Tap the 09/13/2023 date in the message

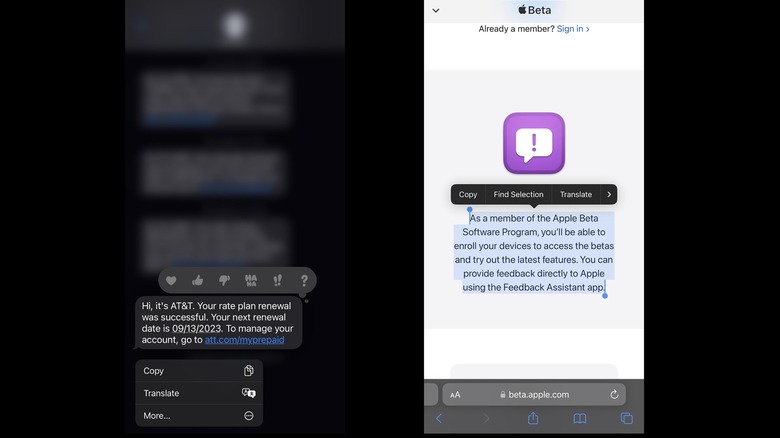(x=197, y=328)
